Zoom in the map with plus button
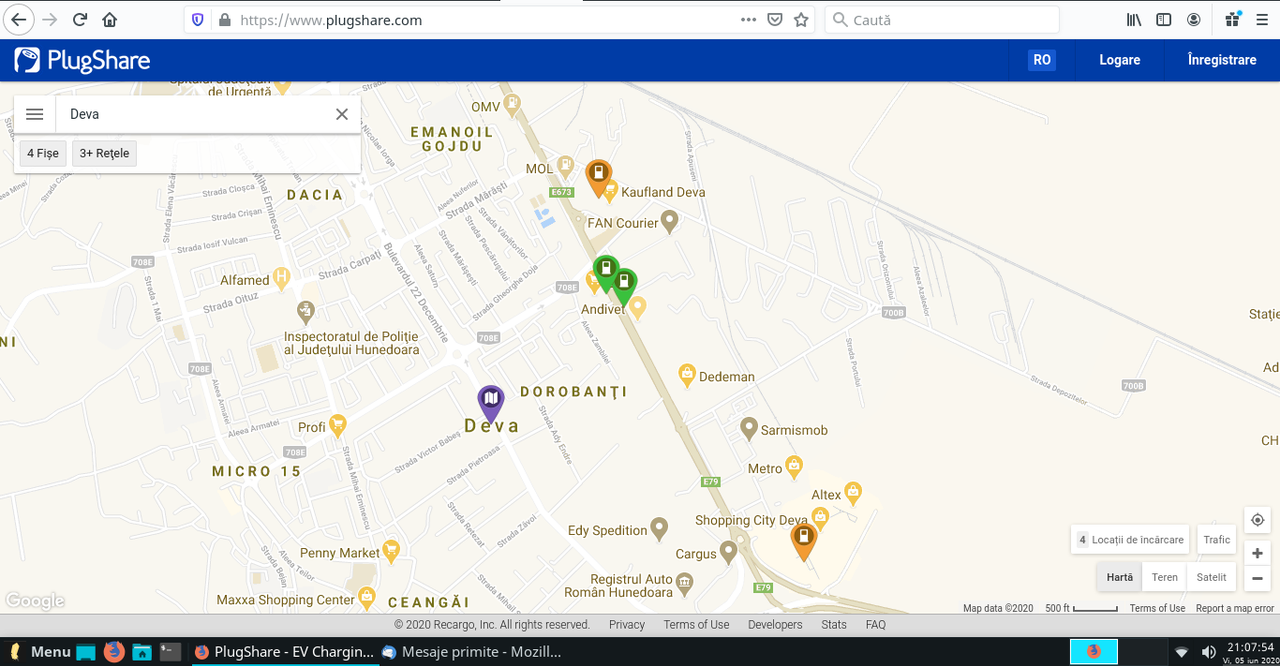 [1257, 553]
